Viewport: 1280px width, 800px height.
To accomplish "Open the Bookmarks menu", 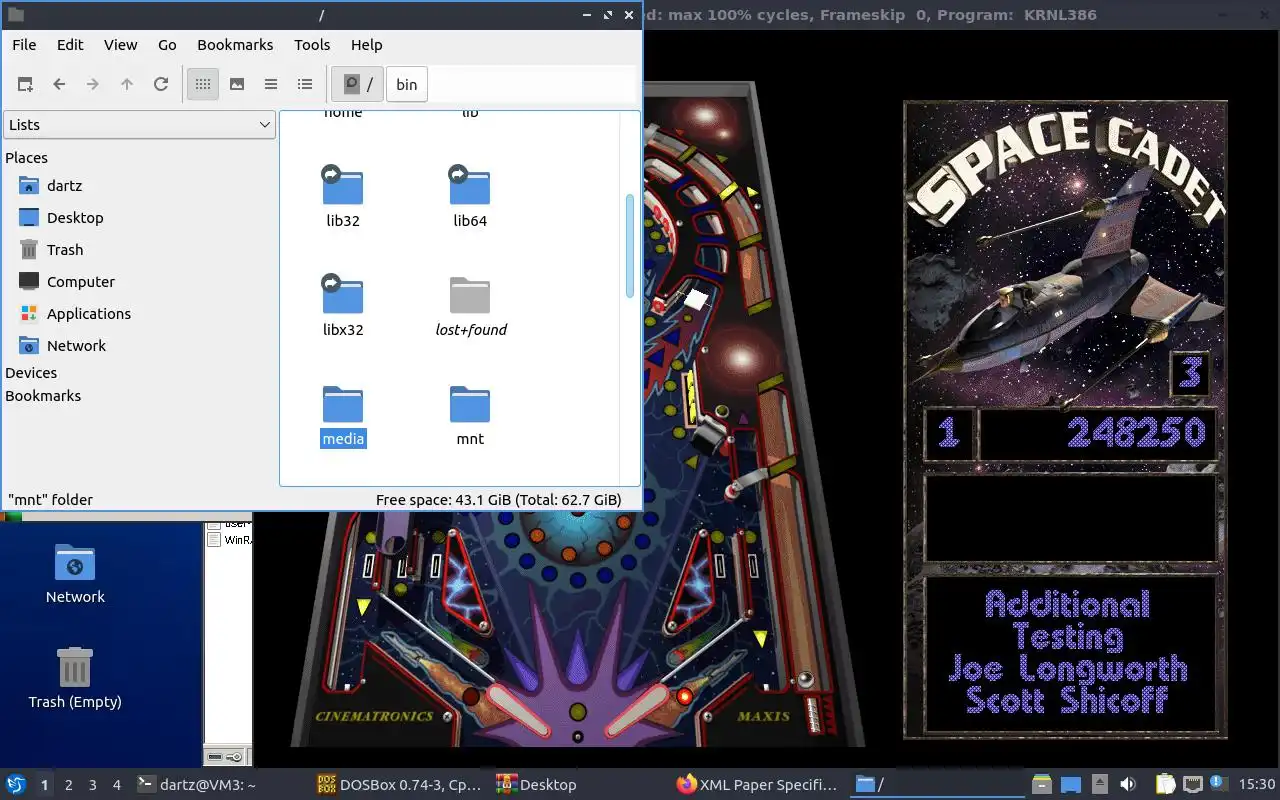I will click(235, 44).
